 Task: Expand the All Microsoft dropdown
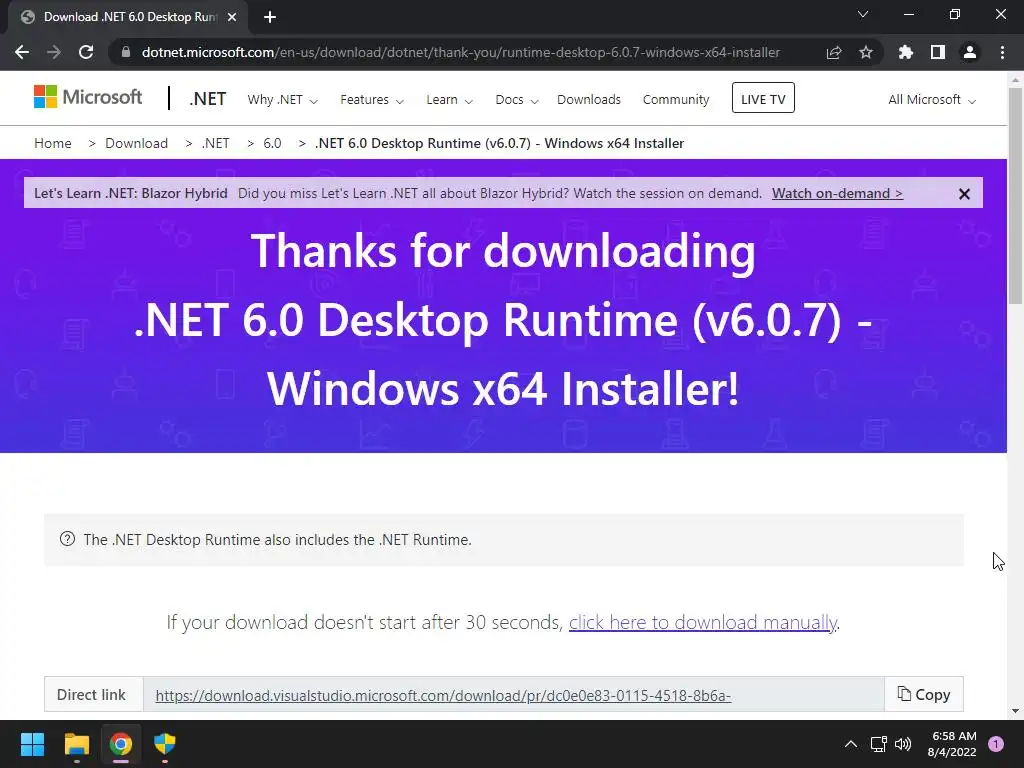[932, 100]
